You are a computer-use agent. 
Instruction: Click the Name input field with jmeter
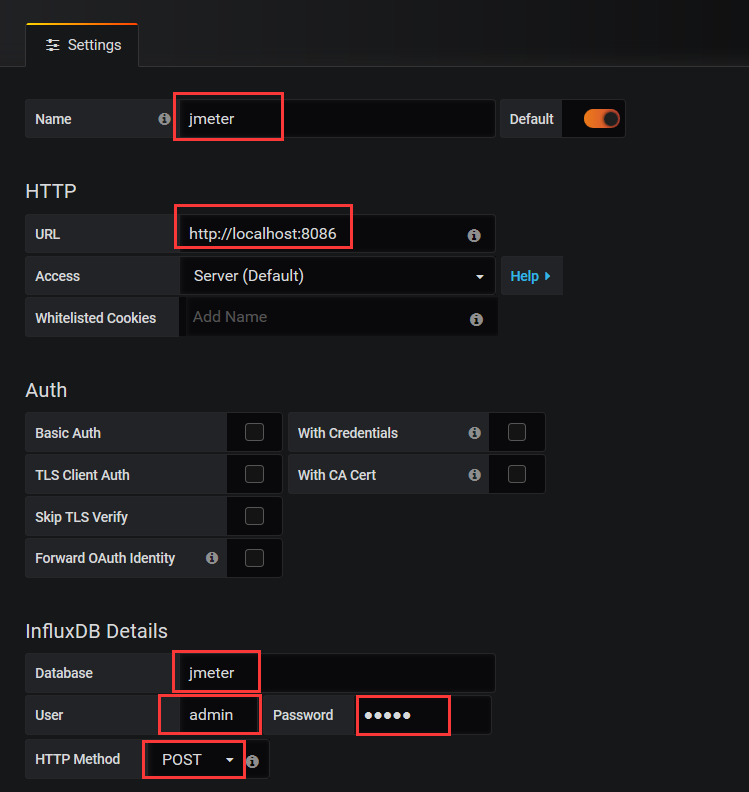tap(337, 119)
